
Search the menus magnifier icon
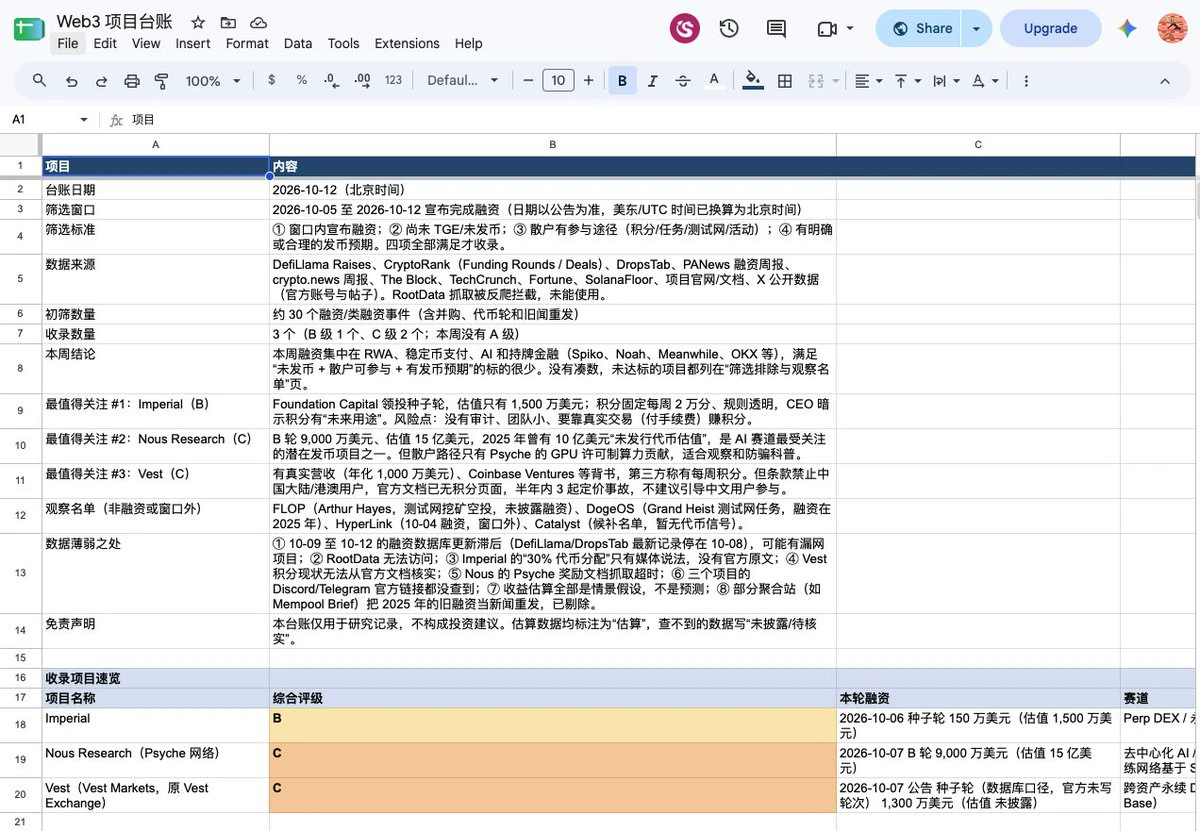[39, 80]
